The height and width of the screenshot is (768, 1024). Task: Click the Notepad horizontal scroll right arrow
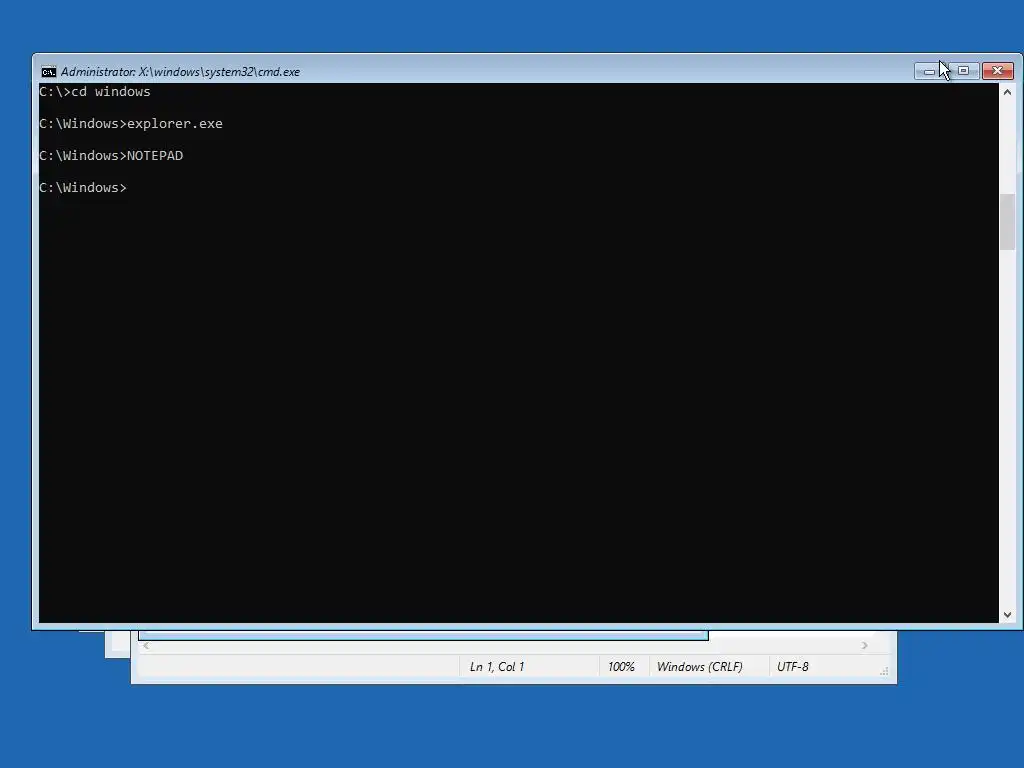864,645
